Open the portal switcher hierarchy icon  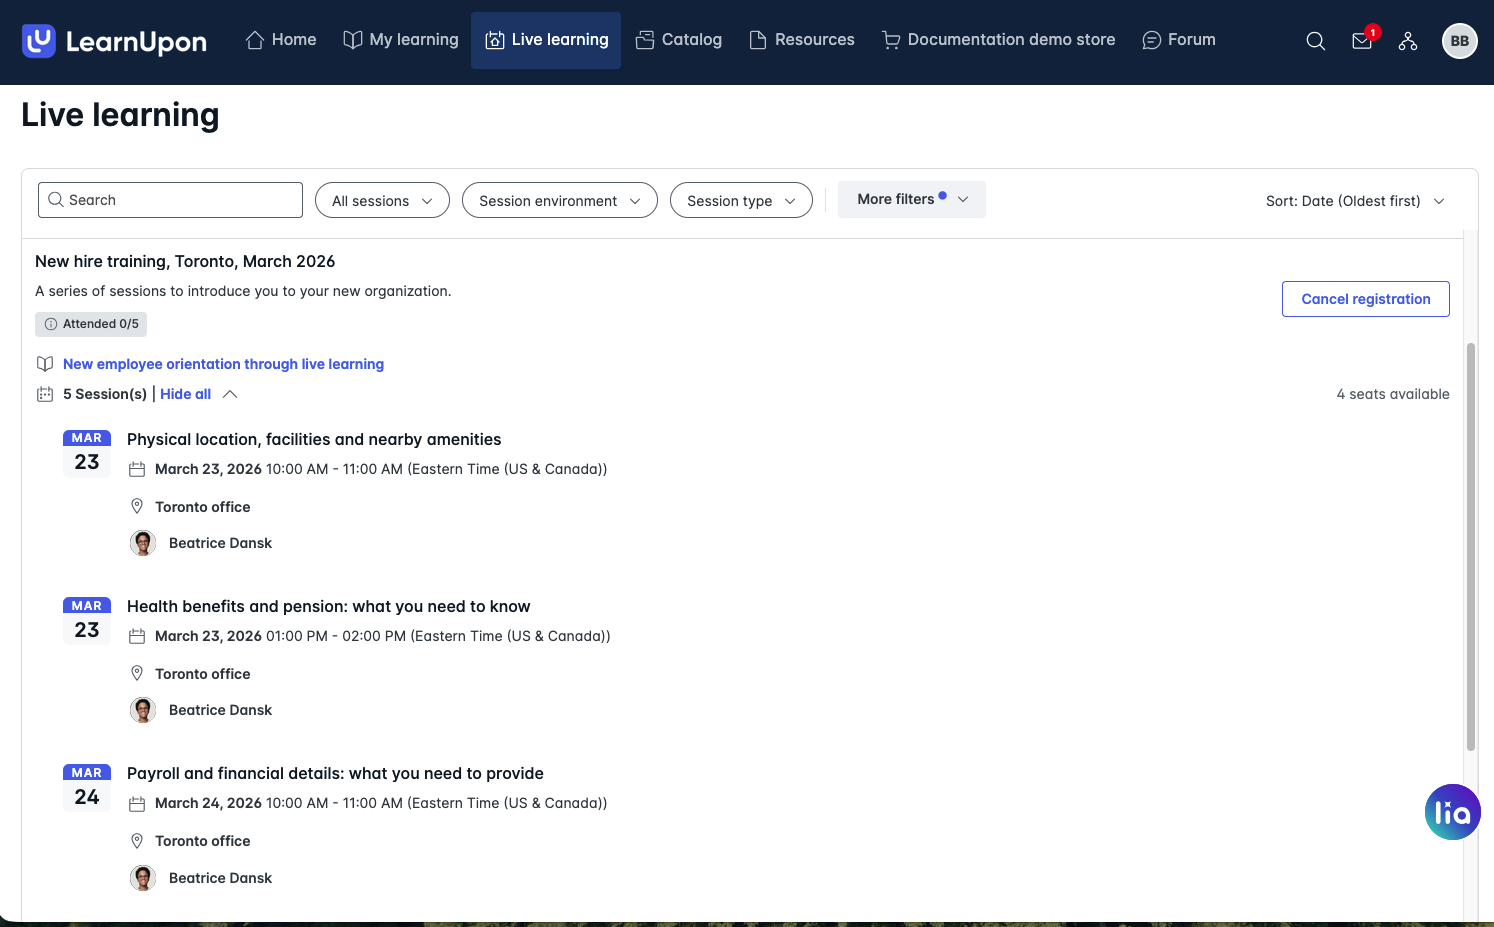point(1408,41)
